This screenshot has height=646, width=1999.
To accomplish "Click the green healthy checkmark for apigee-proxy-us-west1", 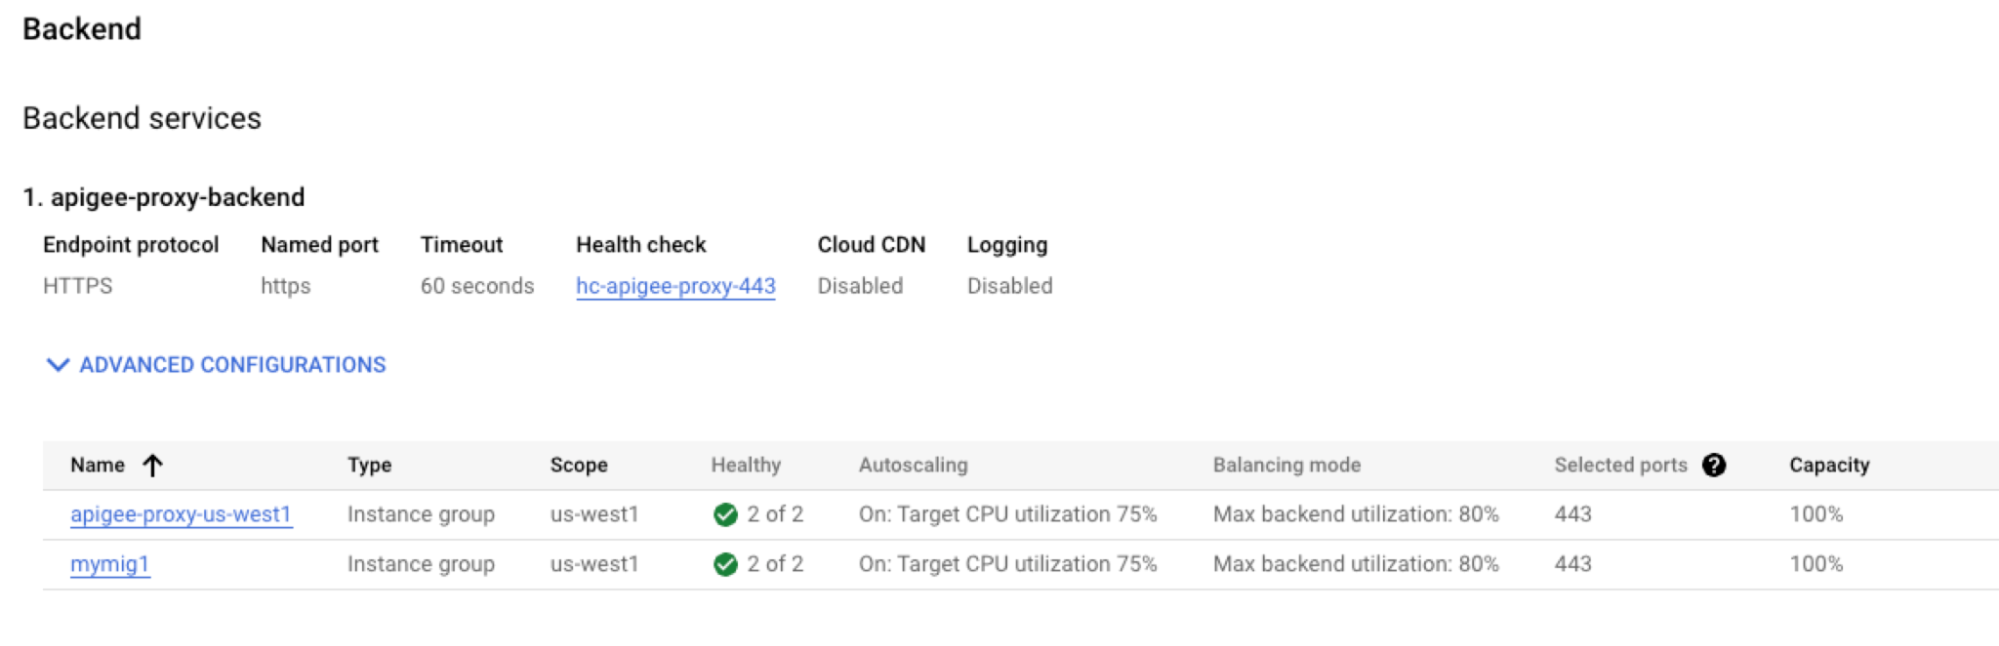I will [x=725, y=515].
